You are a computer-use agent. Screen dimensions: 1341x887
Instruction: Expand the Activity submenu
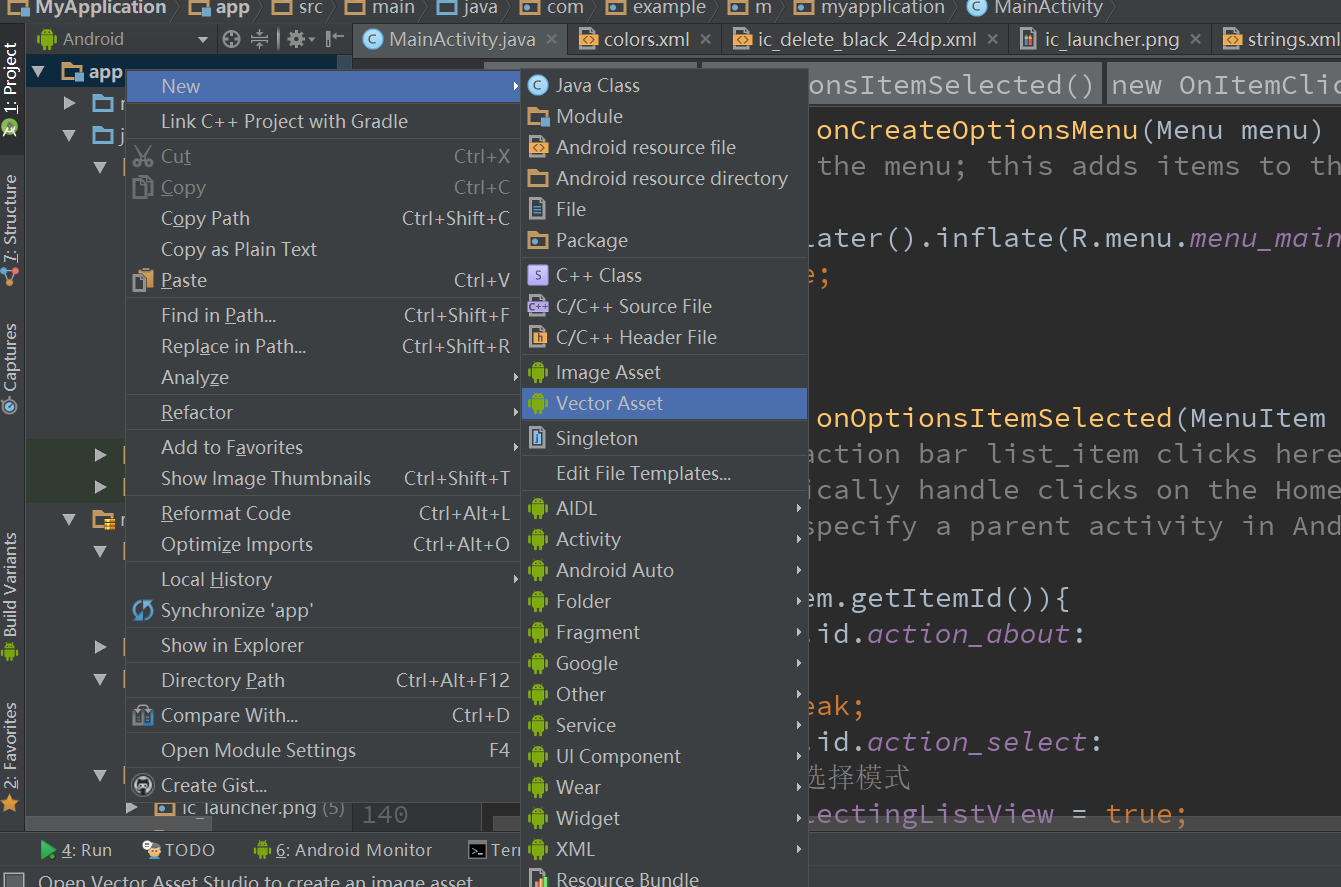click(x=588, y=539)
